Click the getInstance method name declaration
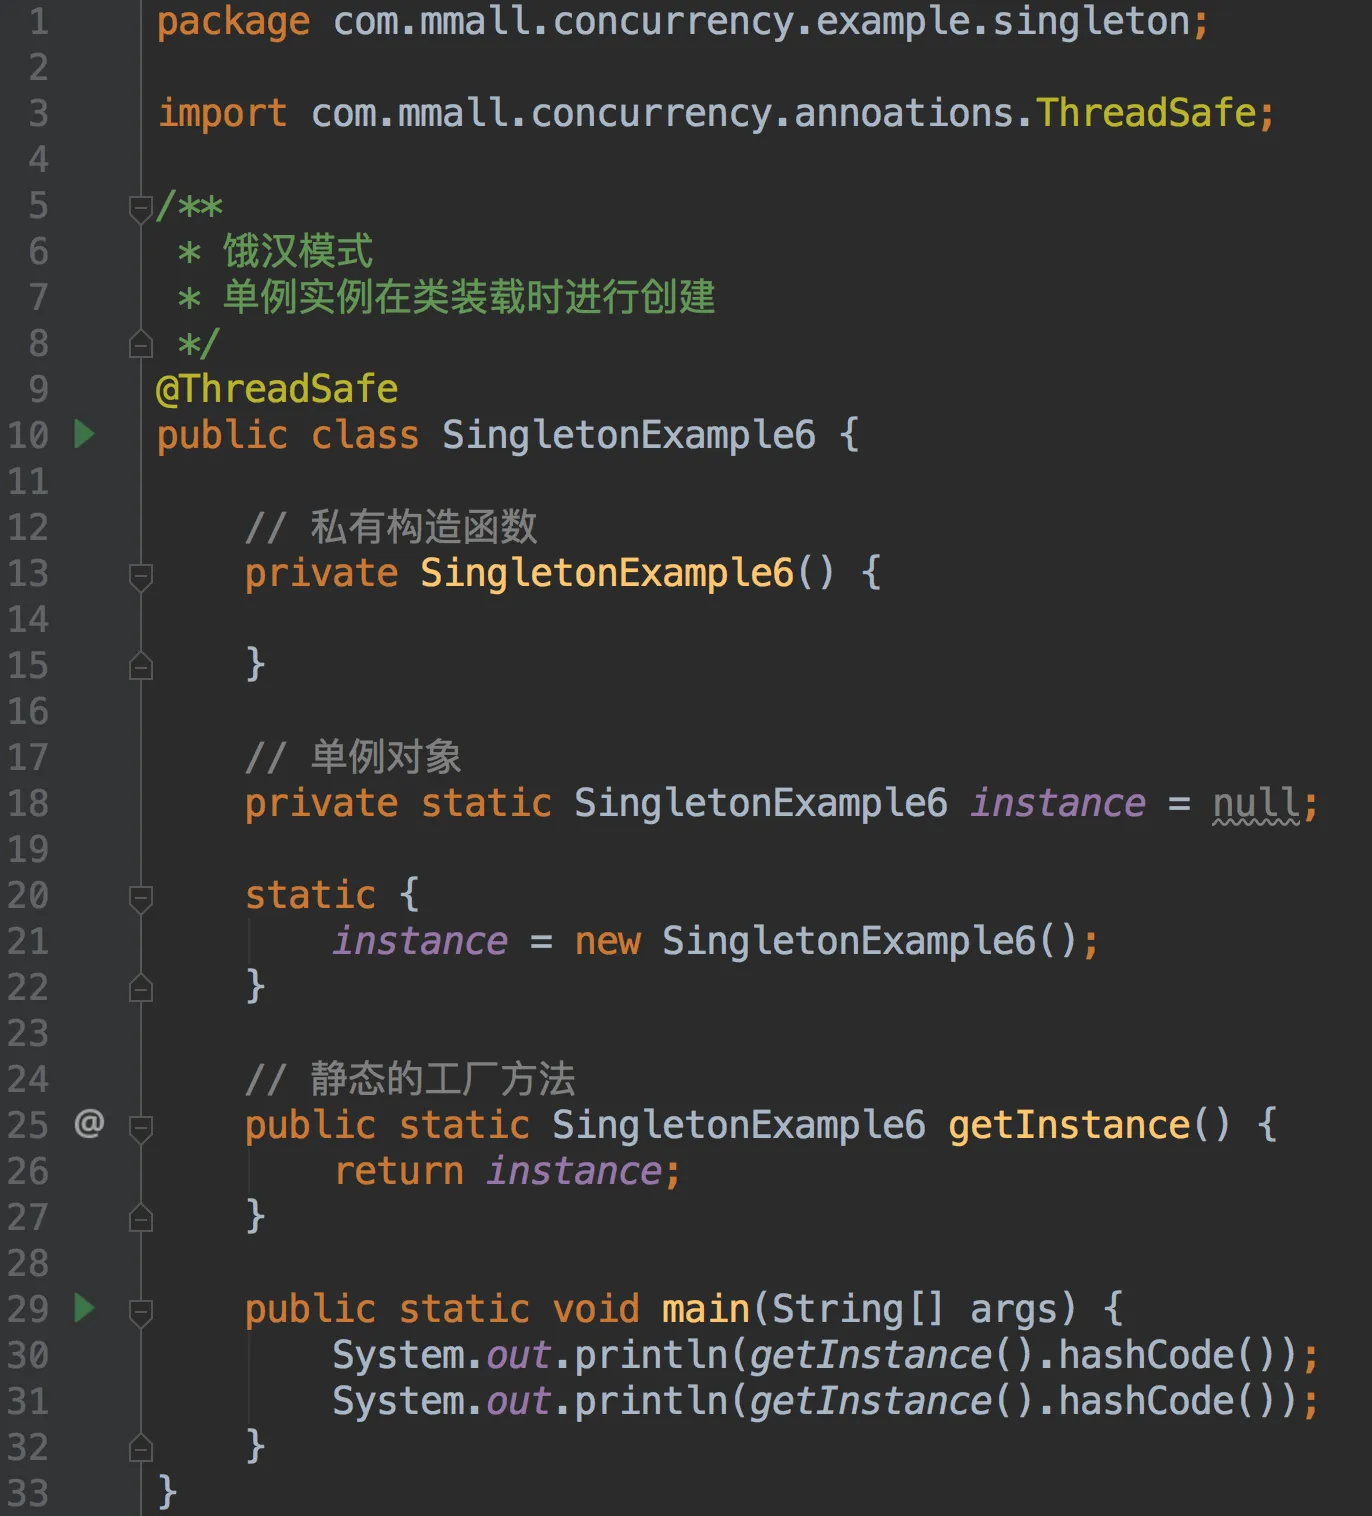 click(1069, 1125)
